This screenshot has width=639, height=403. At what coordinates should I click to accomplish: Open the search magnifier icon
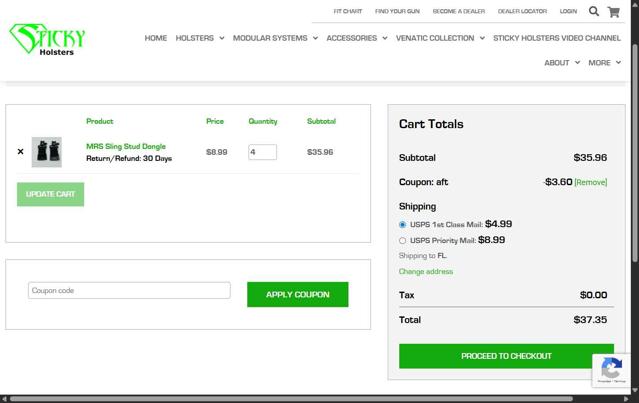click(594, 12)
